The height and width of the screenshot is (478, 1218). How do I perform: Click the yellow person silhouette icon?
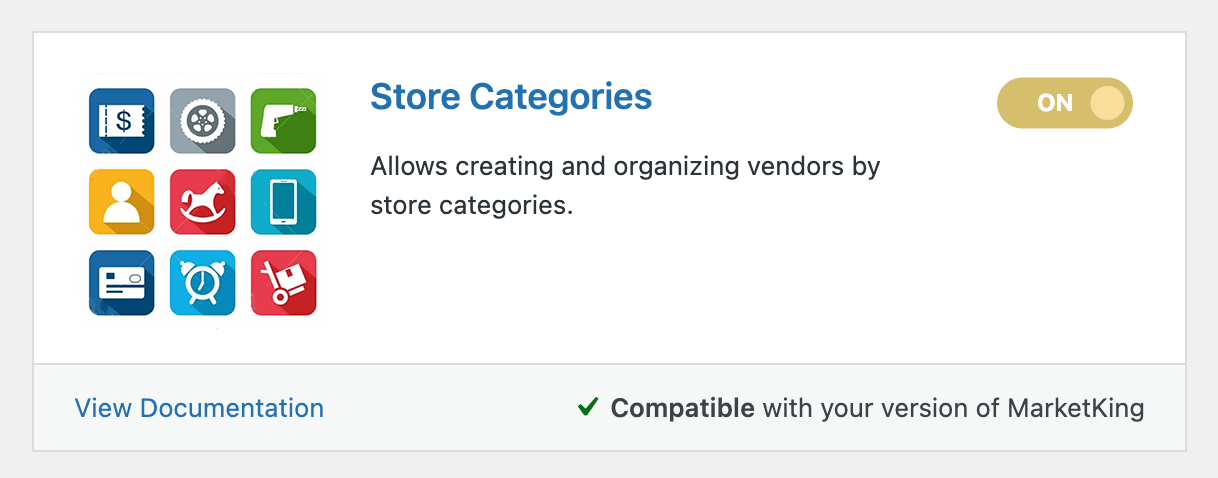122,202
